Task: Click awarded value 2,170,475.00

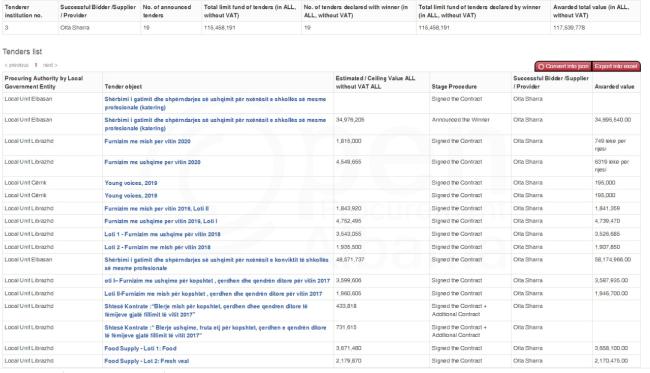Action: pyautogui.click(x=611, y=361)
